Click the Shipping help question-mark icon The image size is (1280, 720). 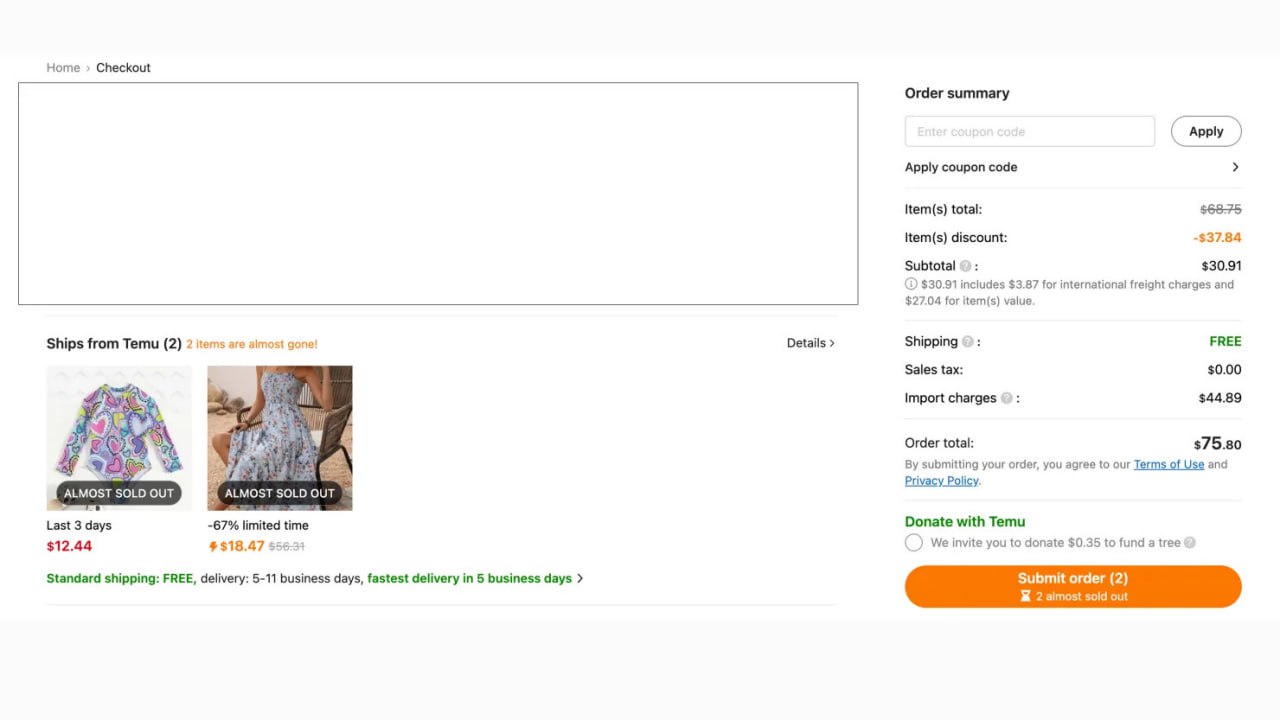[x=967, y=342]
